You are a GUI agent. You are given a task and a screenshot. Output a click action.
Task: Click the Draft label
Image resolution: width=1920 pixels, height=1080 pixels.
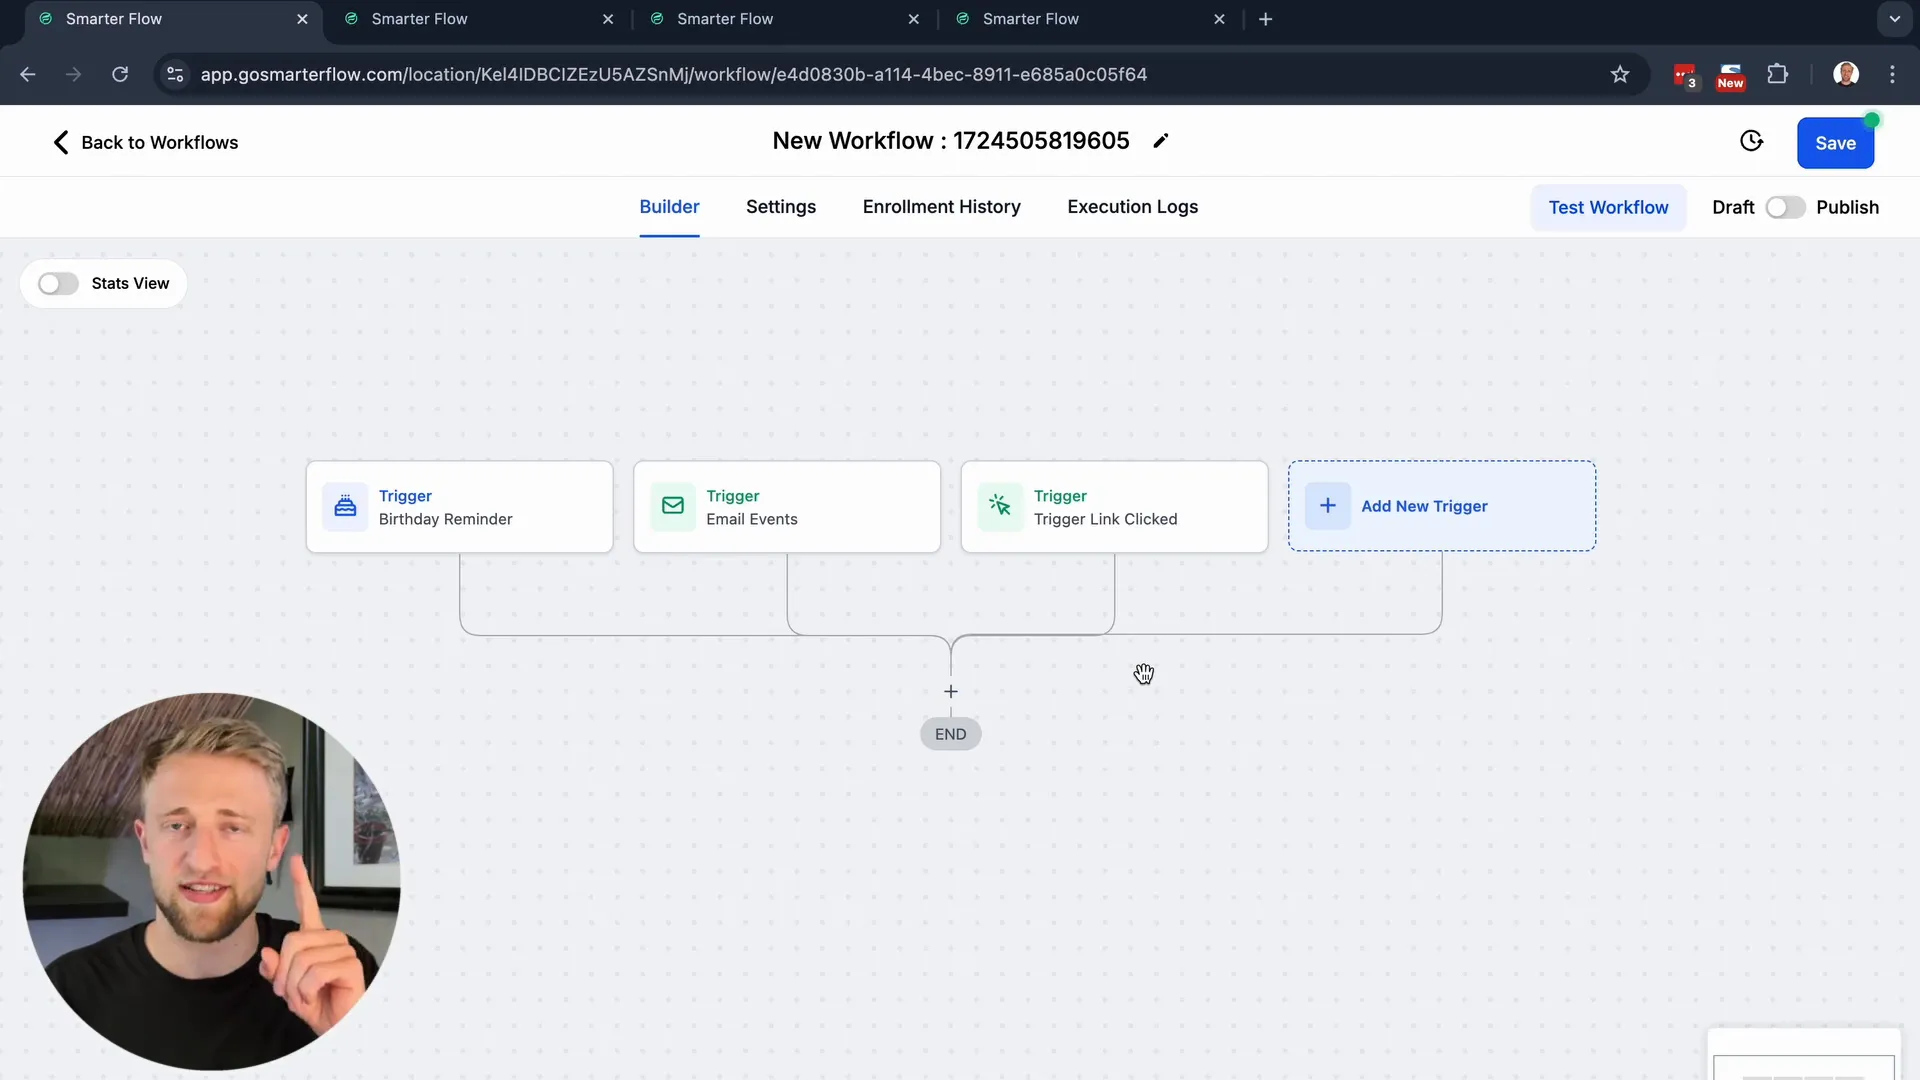tap(1733, 207)
